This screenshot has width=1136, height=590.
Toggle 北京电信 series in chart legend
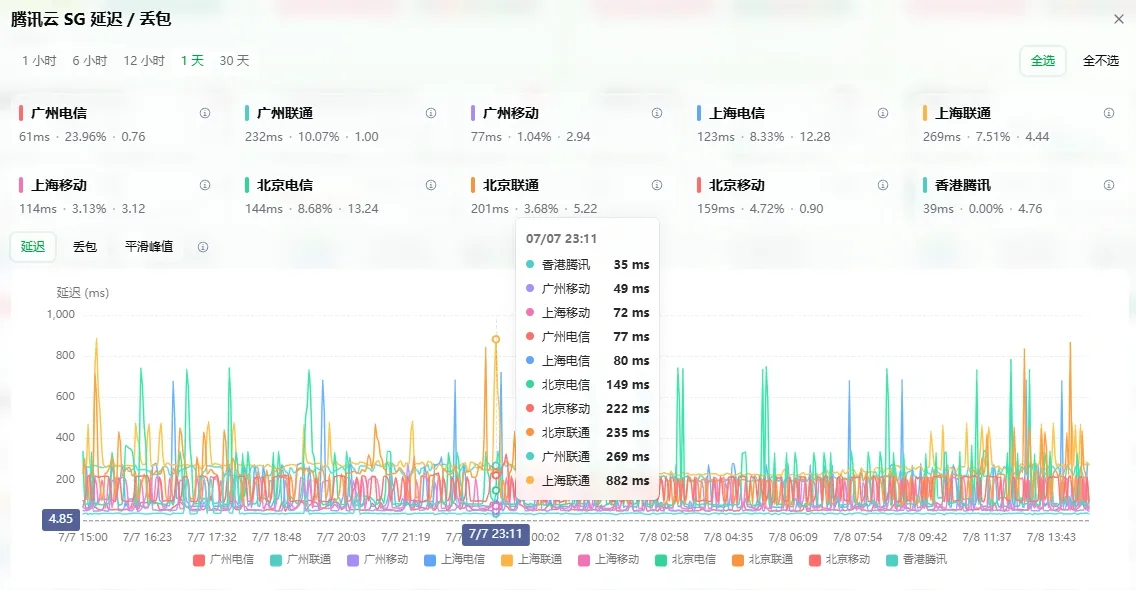click(686, 560)
